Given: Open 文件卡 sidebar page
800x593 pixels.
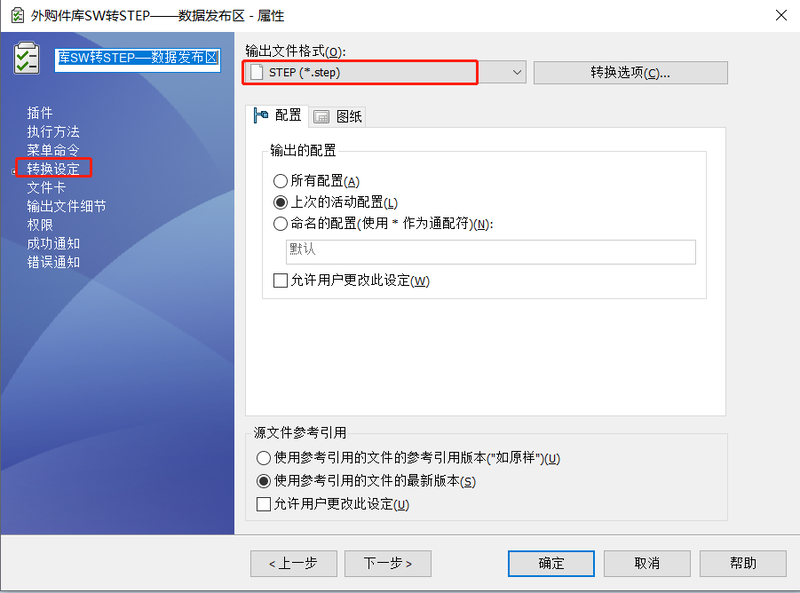Looking at the screenshot, I should (46, 187).
